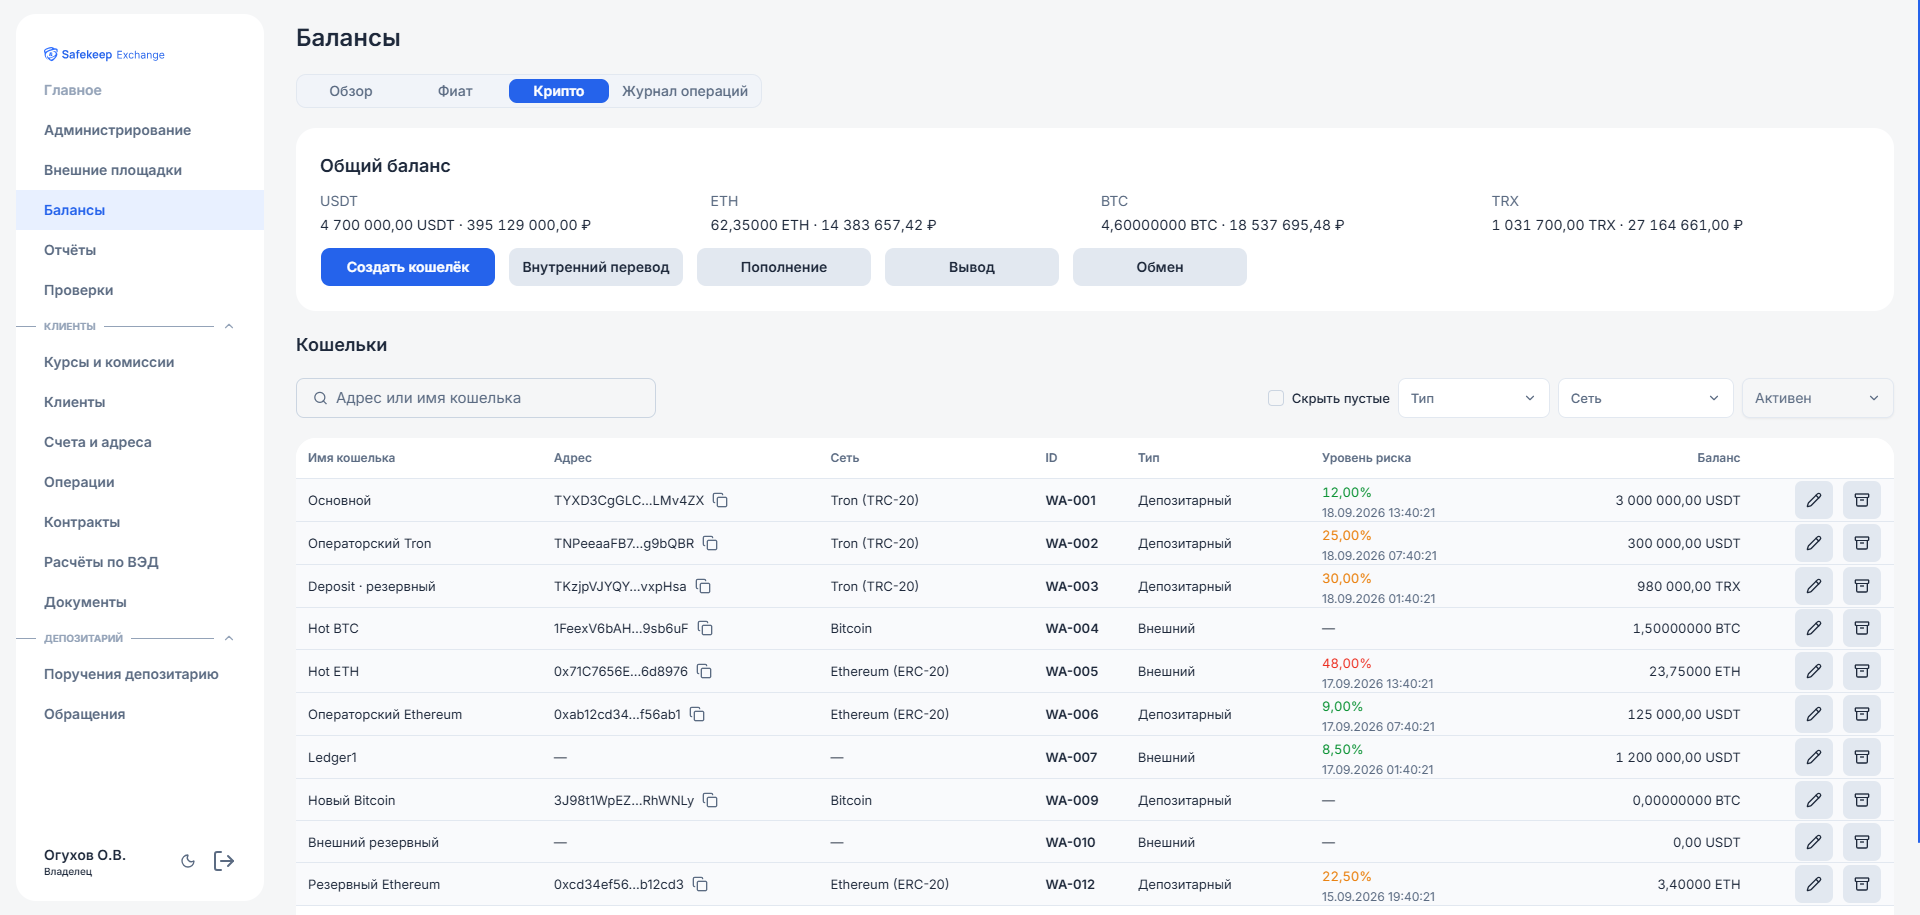This screenshot has height=915, width=1920.
Task: Log out using the exit icon
Action: click(224, 861)
